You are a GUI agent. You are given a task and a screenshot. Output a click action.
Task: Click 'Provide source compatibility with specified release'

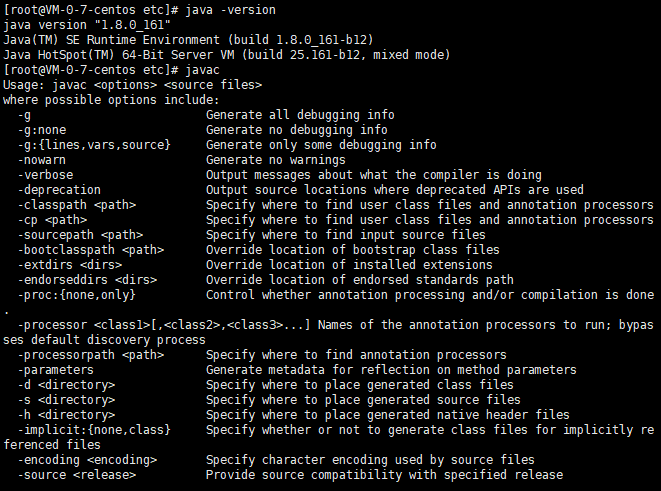click(384, 475)
